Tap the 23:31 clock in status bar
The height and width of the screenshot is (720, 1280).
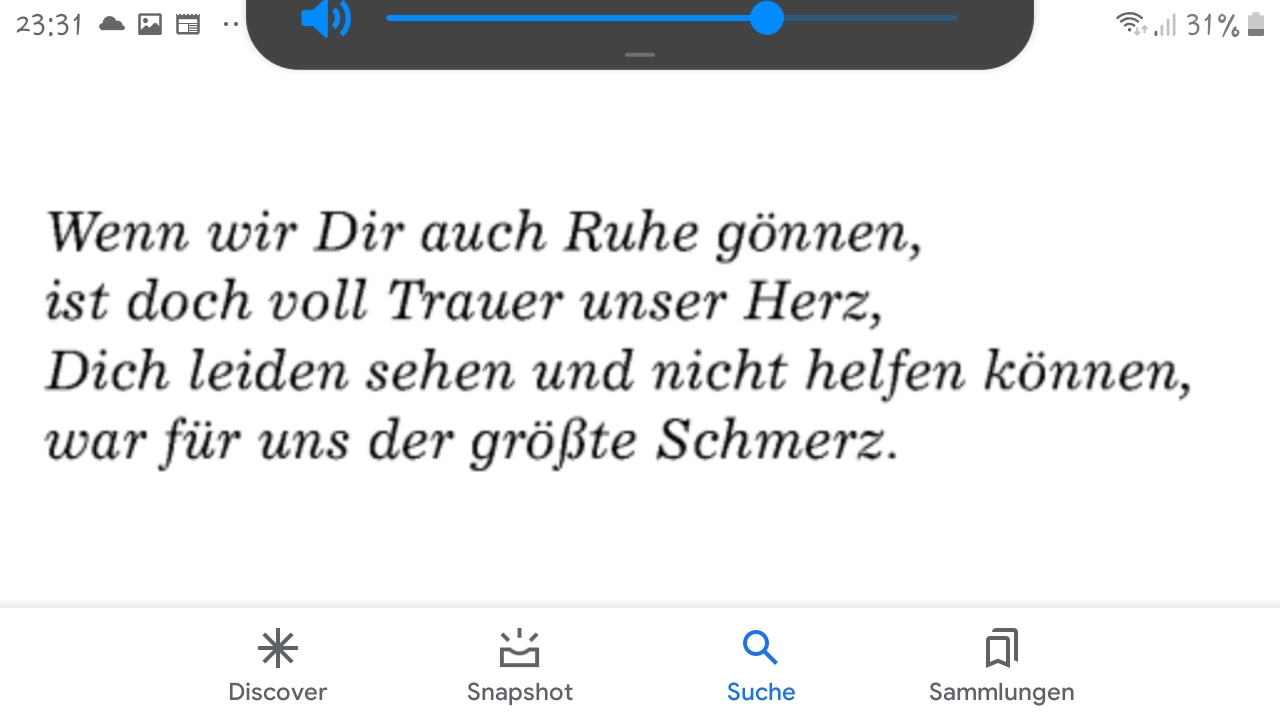click(x=49, y=25)
